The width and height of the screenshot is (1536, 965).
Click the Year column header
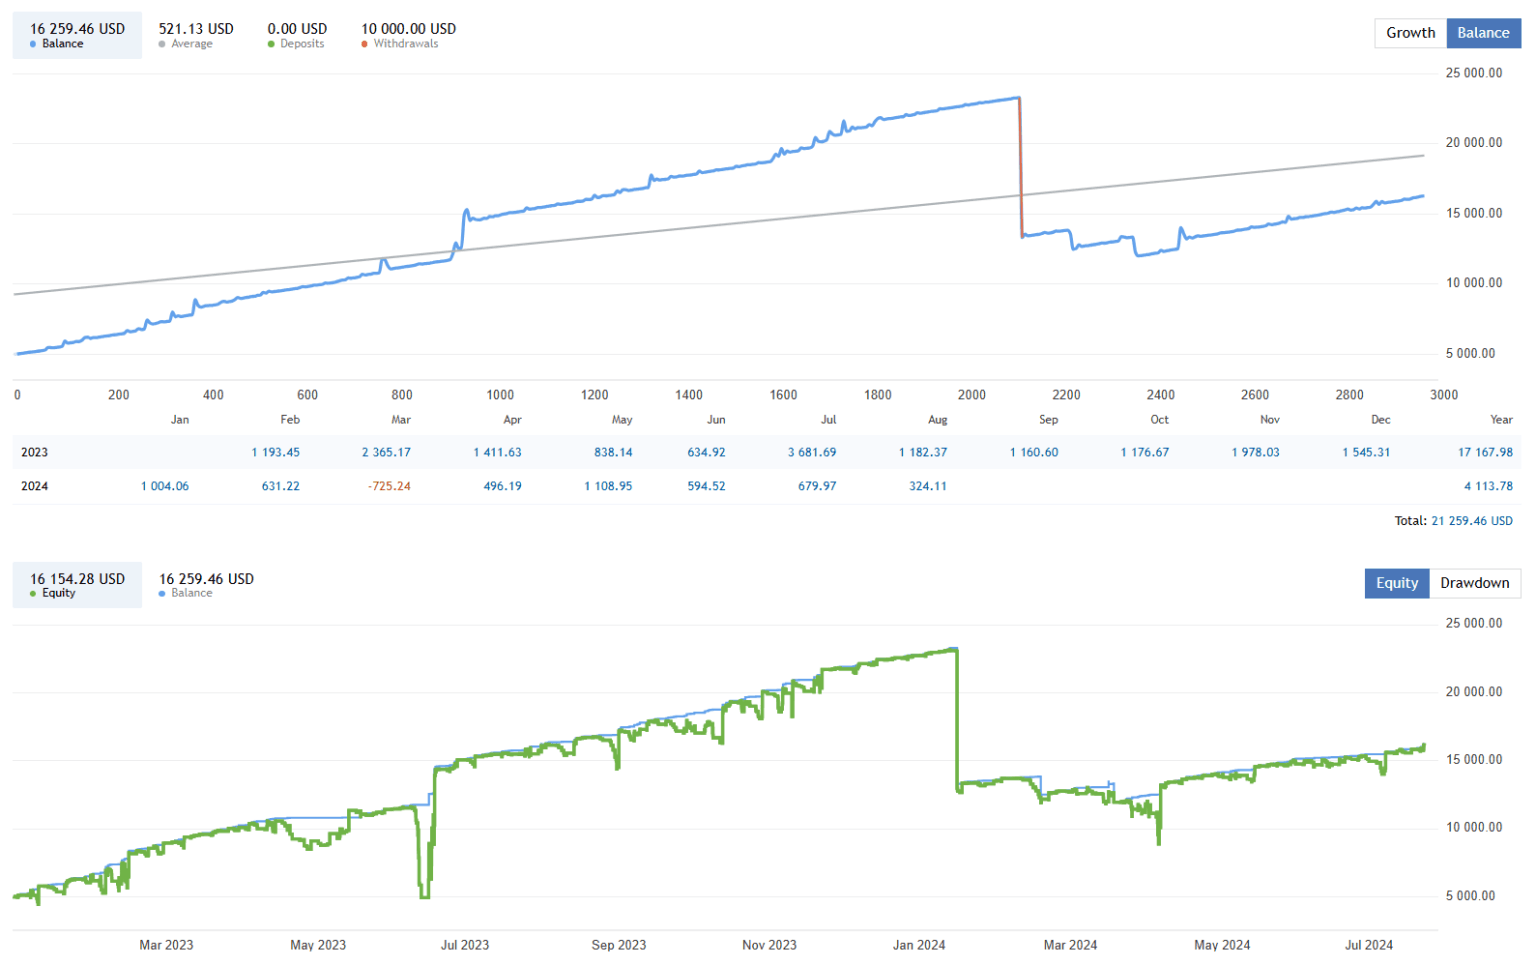[x=1501, y=420]
